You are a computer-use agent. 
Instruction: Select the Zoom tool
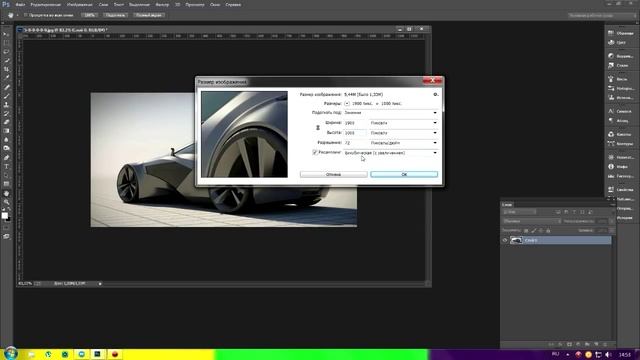click(6, 202)
